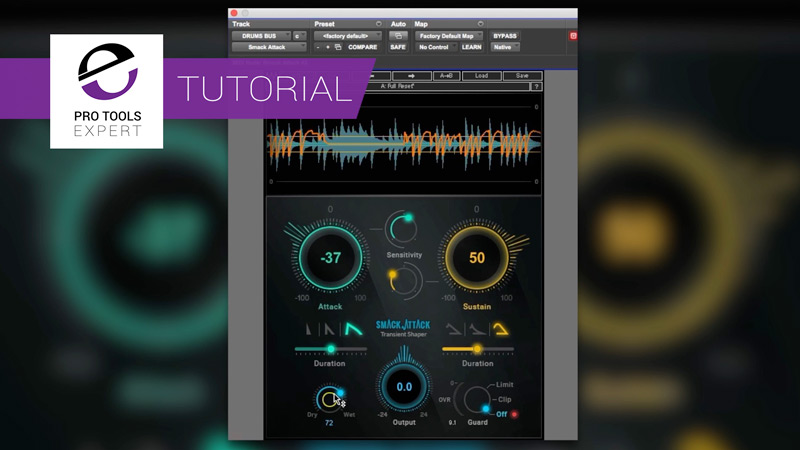
Task: Click the Guard reading 9.1
Action: (452, 422)
